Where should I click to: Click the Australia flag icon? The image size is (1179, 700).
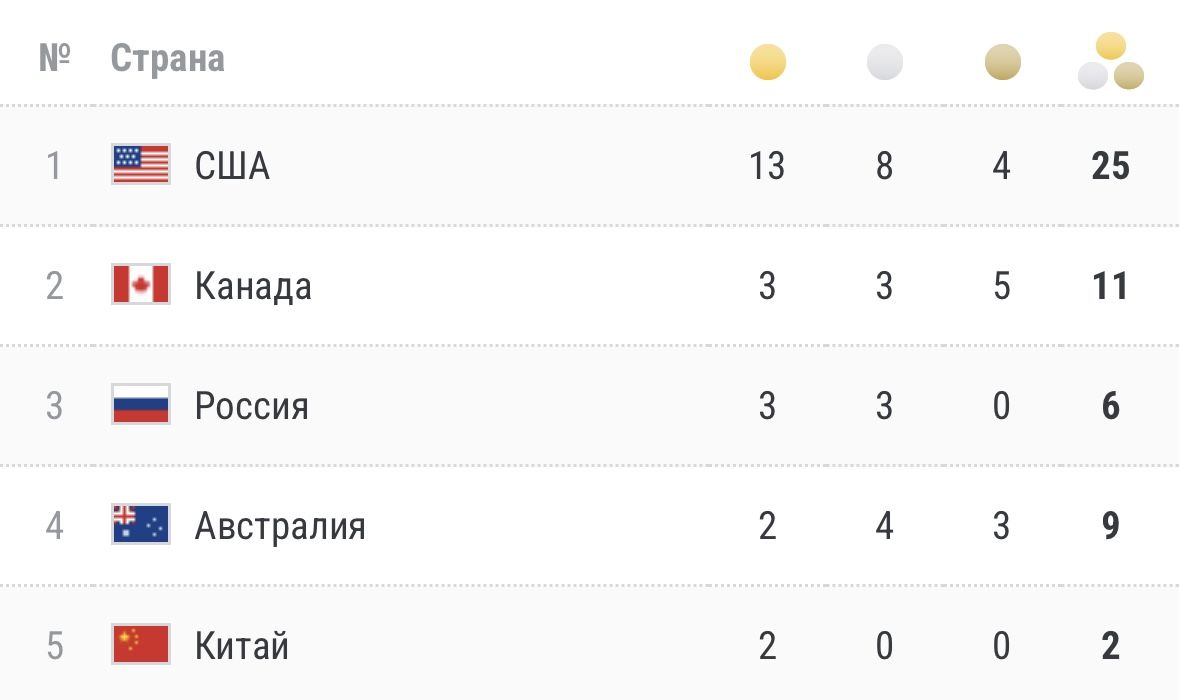pyautogui.click(x=141, y=525)
